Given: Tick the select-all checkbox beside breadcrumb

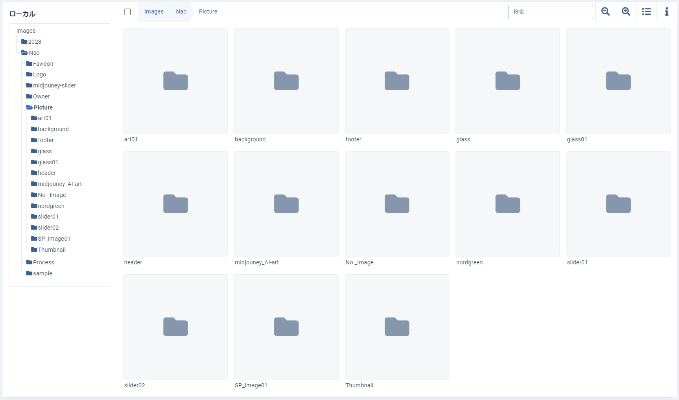Looking at the screenshot, I should tap(127, 12).
